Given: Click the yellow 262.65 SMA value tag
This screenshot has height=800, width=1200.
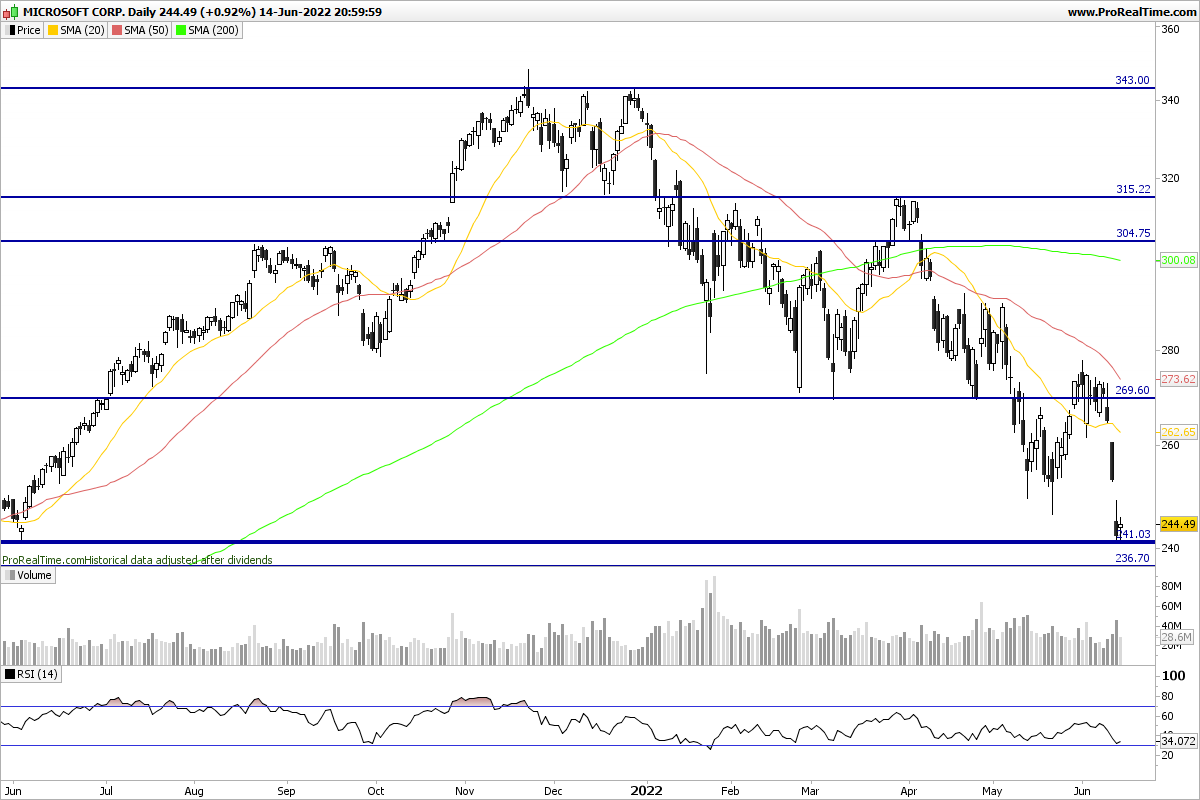Looking at the screenshot, I should [1179, 432].
